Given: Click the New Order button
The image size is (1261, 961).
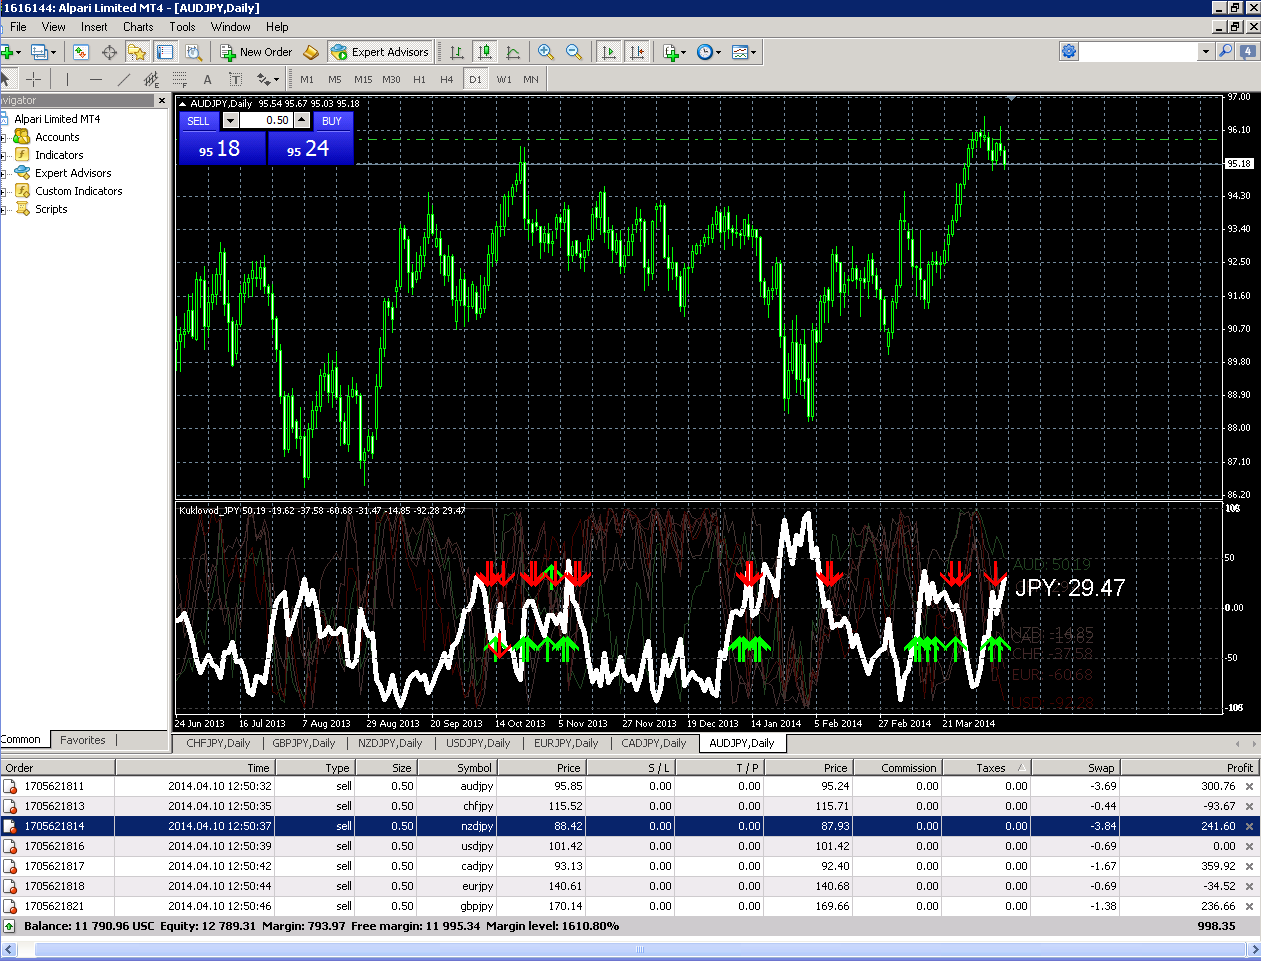Looking at the screenshot, I should (x=256, y=52).
